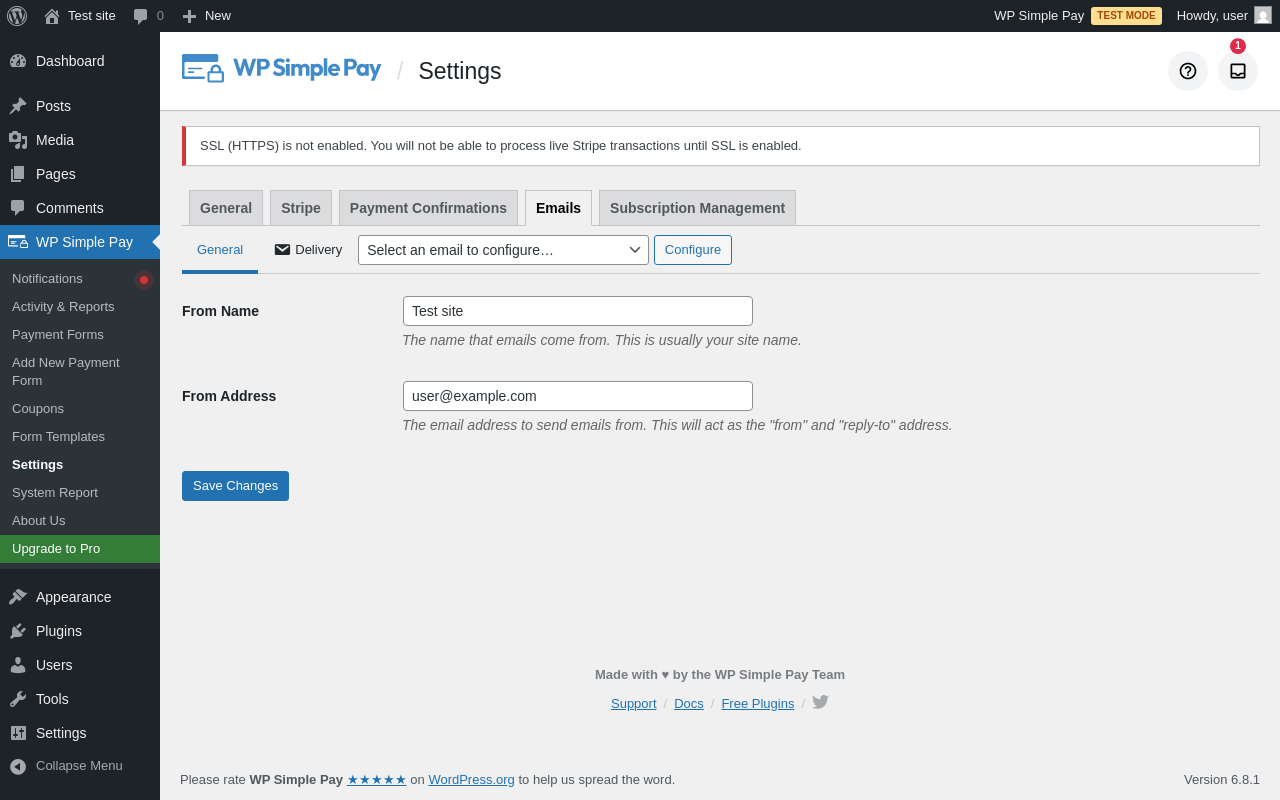Expand the New content menu
This screenshot has height=800, width=1280.
click(x=206, y=16)
